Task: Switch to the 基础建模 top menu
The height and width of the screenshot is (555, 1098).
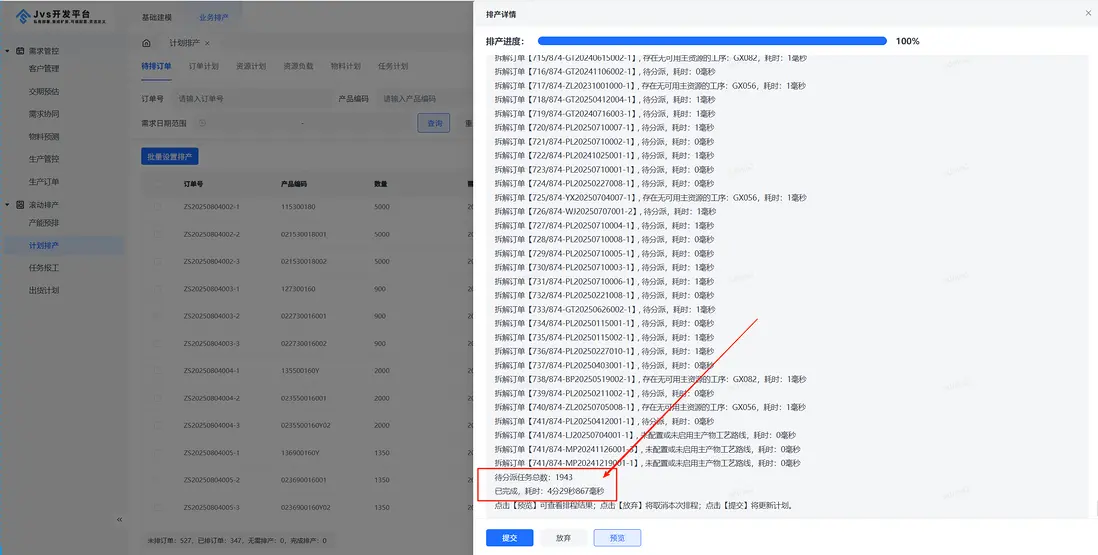Action: tap(156, 17)
